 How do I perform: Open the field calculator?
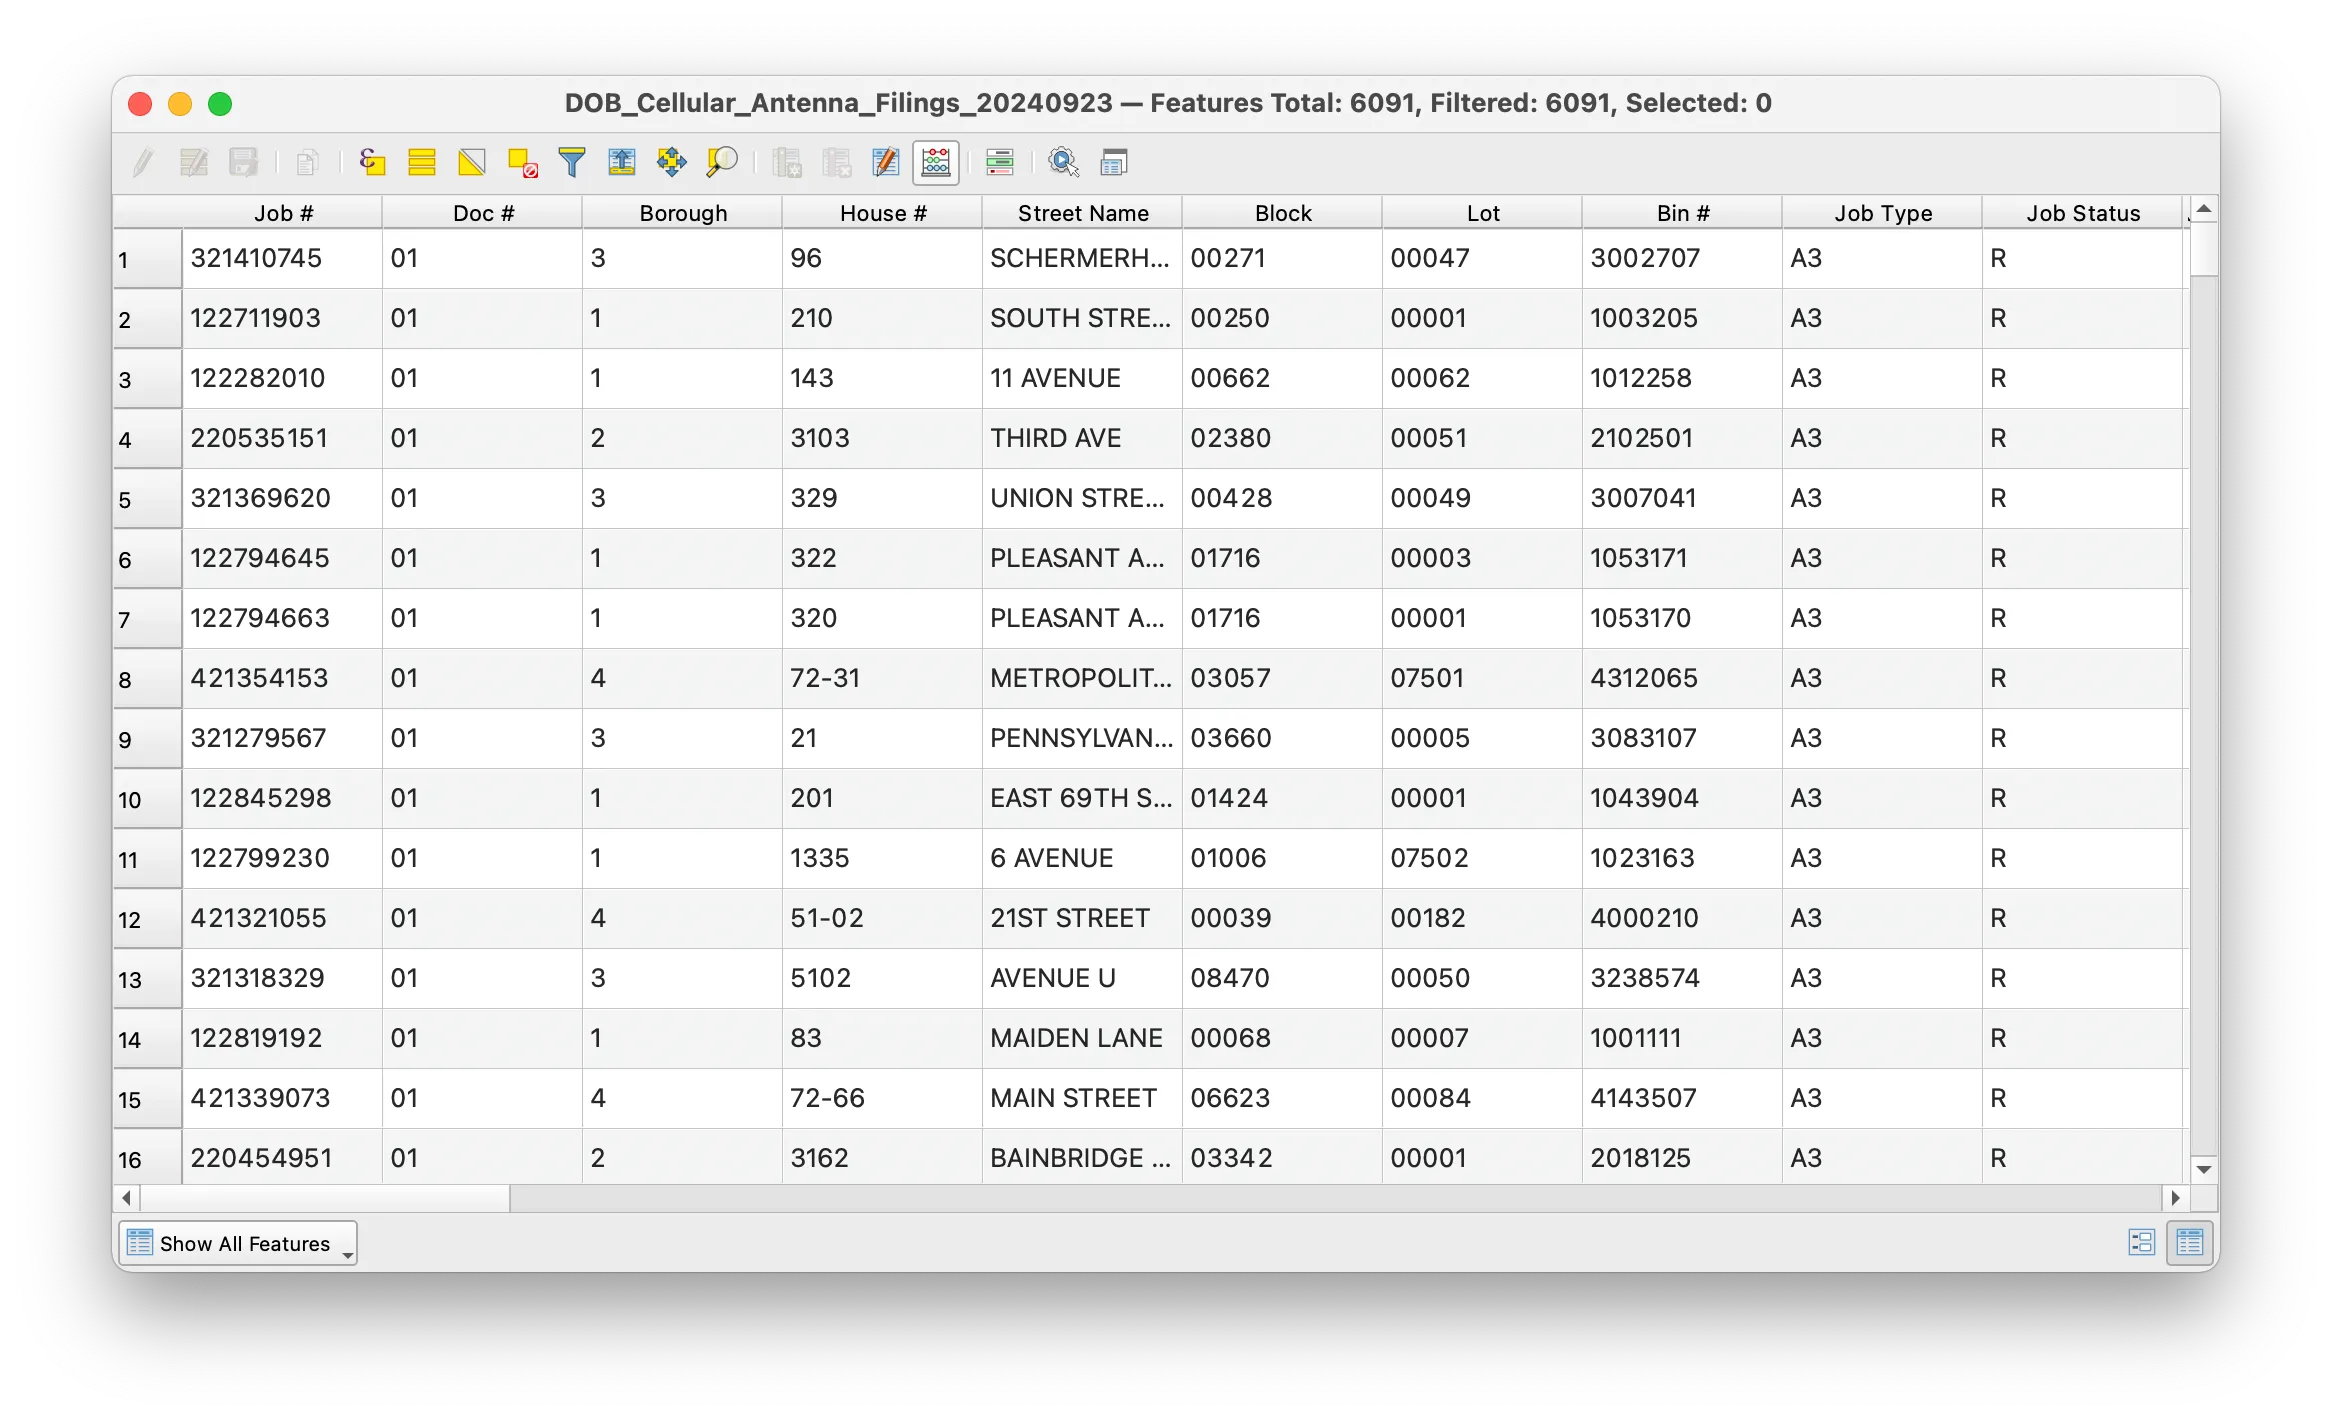click(x=935, y=162)
